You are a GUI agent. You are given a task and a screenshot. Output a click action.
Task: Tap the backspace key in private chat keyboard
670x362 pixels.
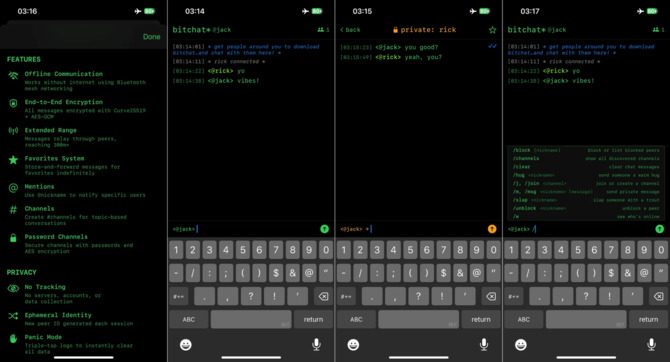click(491, 296)
